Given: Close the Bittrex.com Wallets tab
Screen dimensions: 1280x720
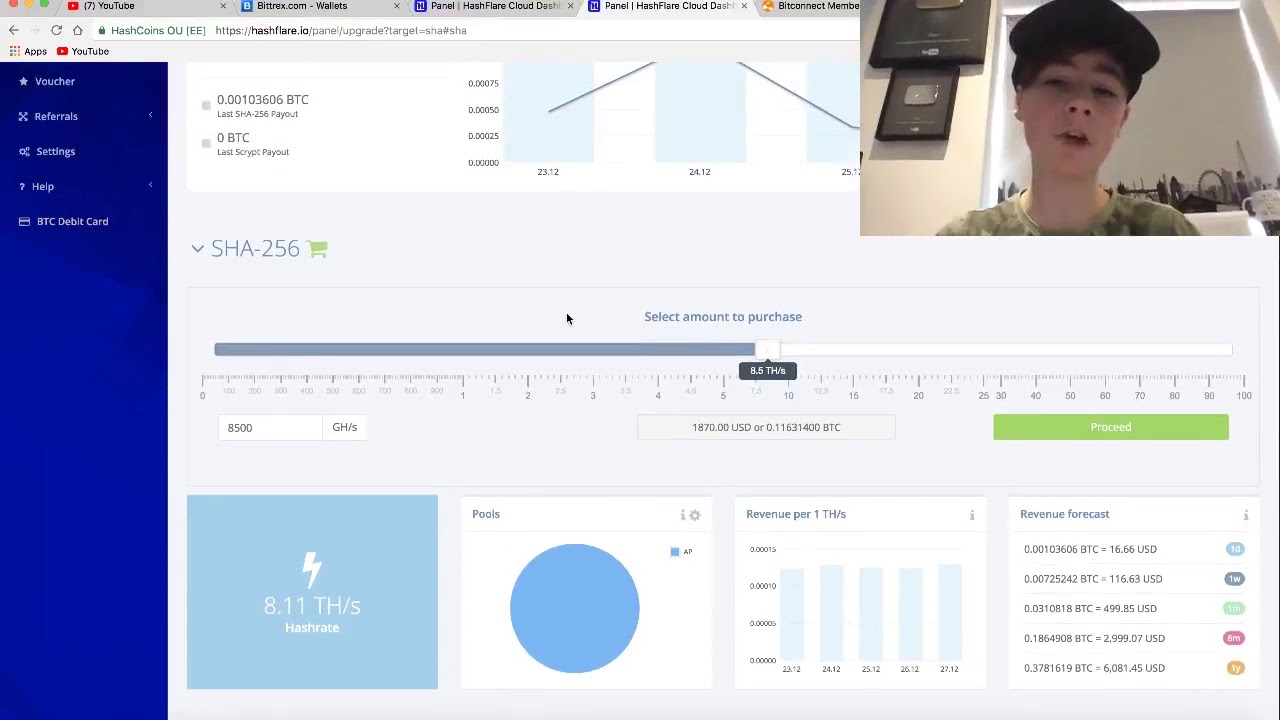Looking at the screenshot, I should point(397,6).
